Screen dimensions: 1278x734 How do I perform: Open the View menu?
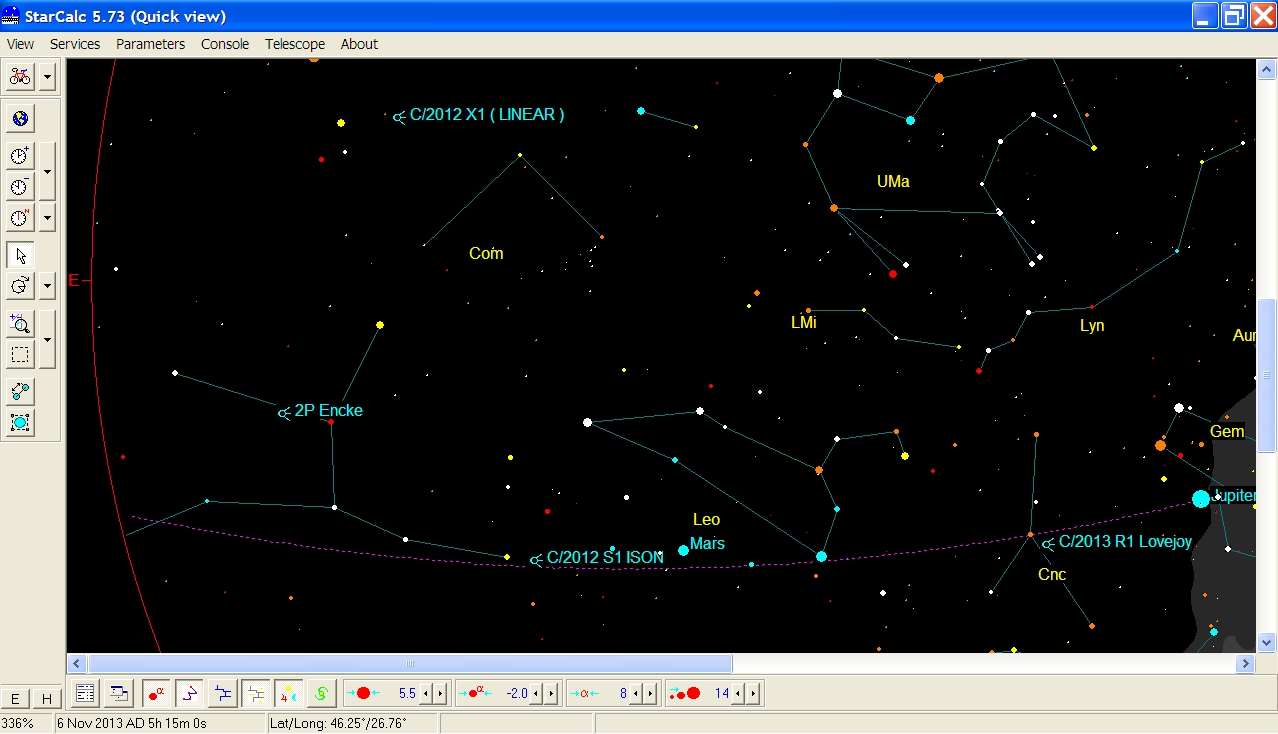point(20,44)
